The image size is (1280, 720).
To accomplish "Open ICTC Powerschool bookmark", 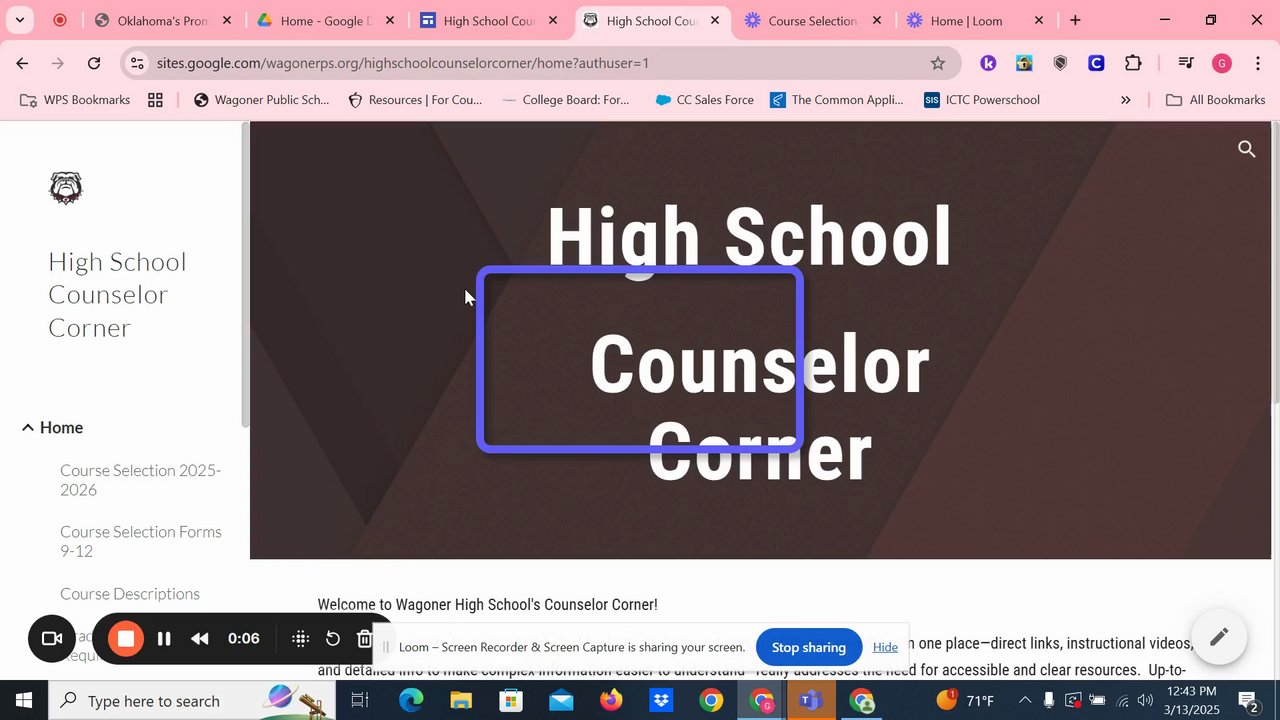I will point(982,100).
